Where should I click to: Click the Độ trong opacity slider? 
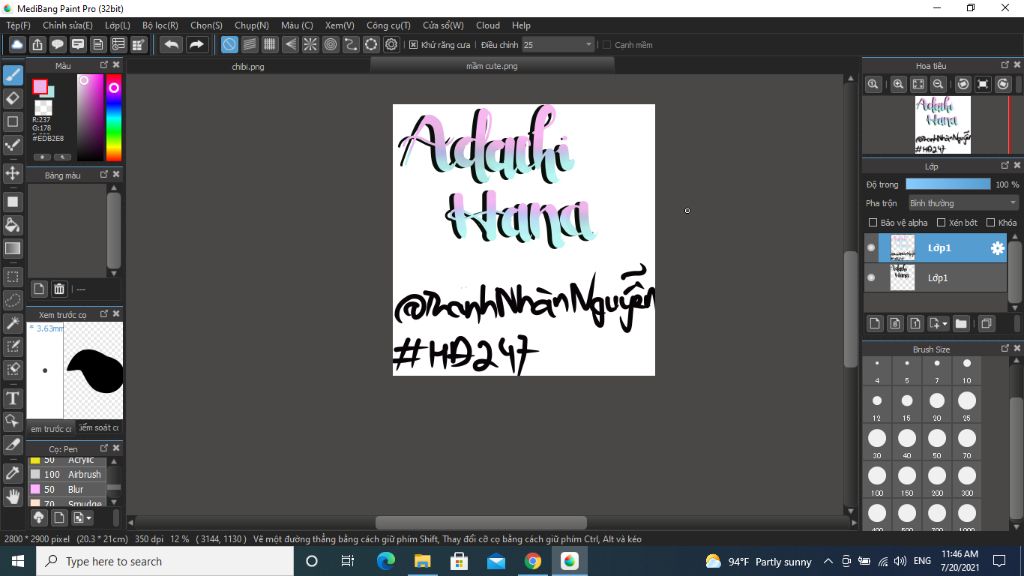(948, 184)
